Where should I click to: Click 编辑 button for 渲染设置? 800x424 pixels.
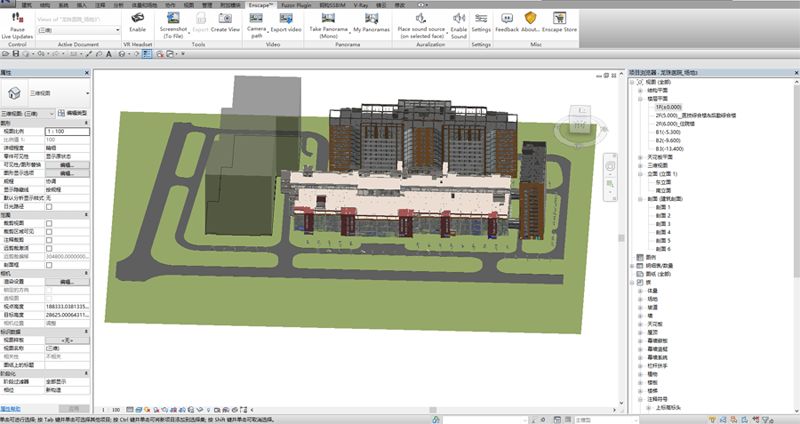click(x=67, y=282)
